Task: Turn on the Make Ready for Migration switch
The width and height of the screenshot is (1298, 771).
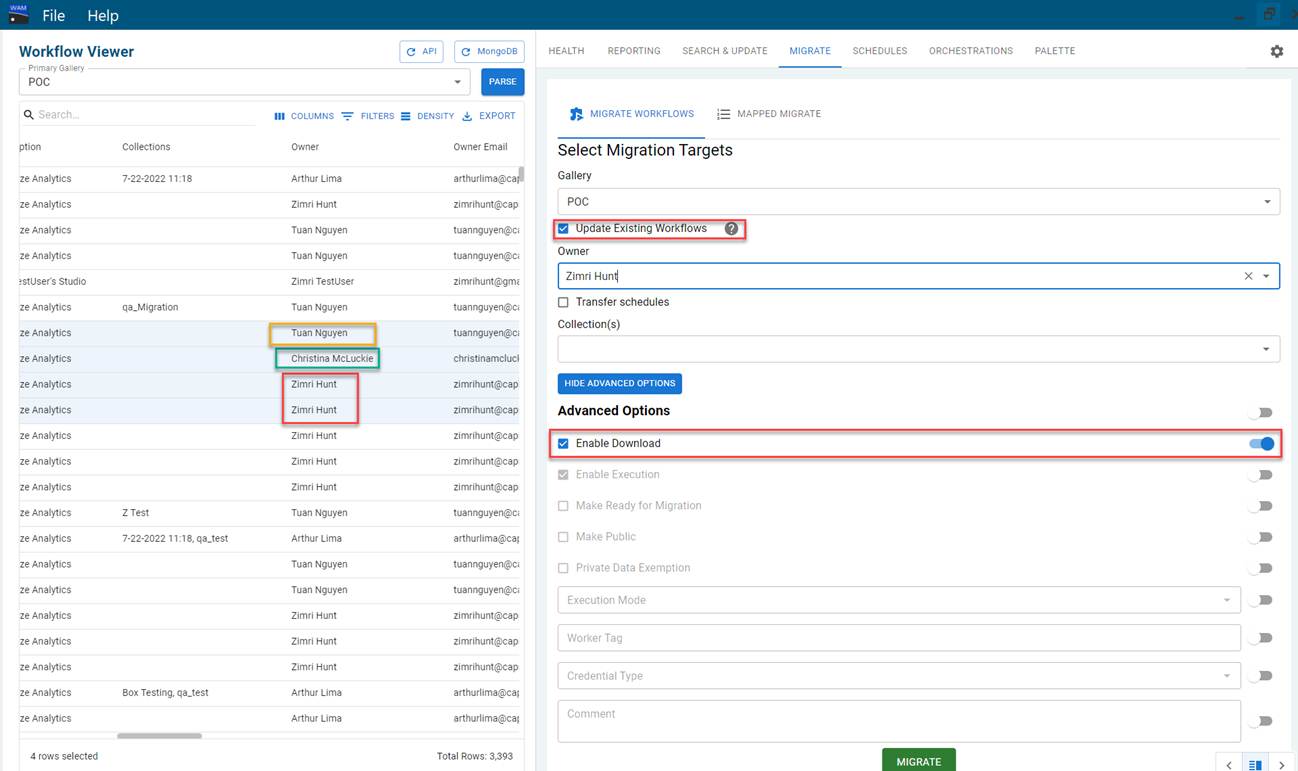Action: (x=1263, y=506)
